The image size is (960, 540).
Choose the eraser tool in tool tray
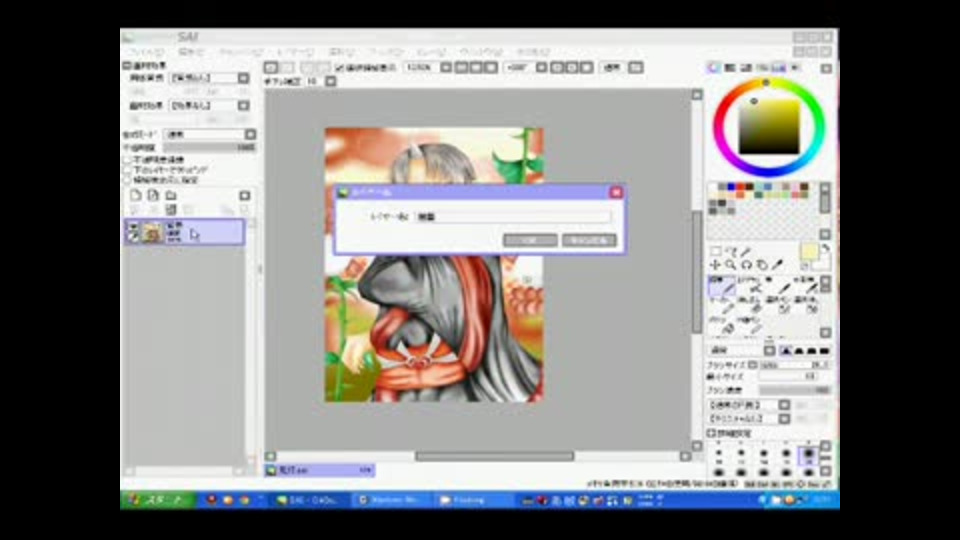tap(750, 306)
